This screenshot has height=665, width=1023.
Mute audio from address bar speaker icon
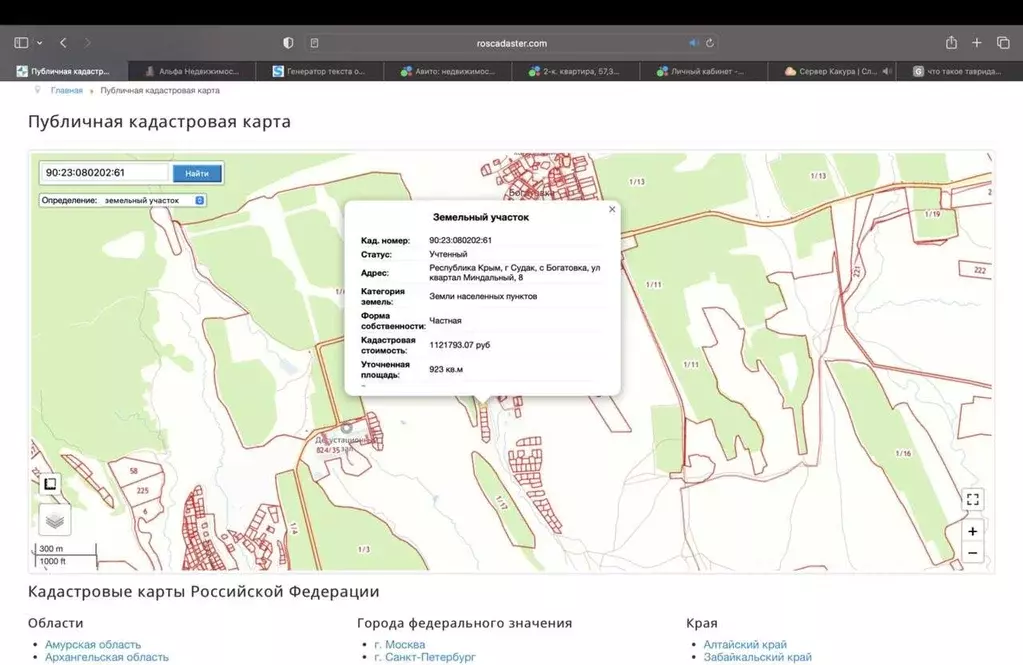[693, 43]
